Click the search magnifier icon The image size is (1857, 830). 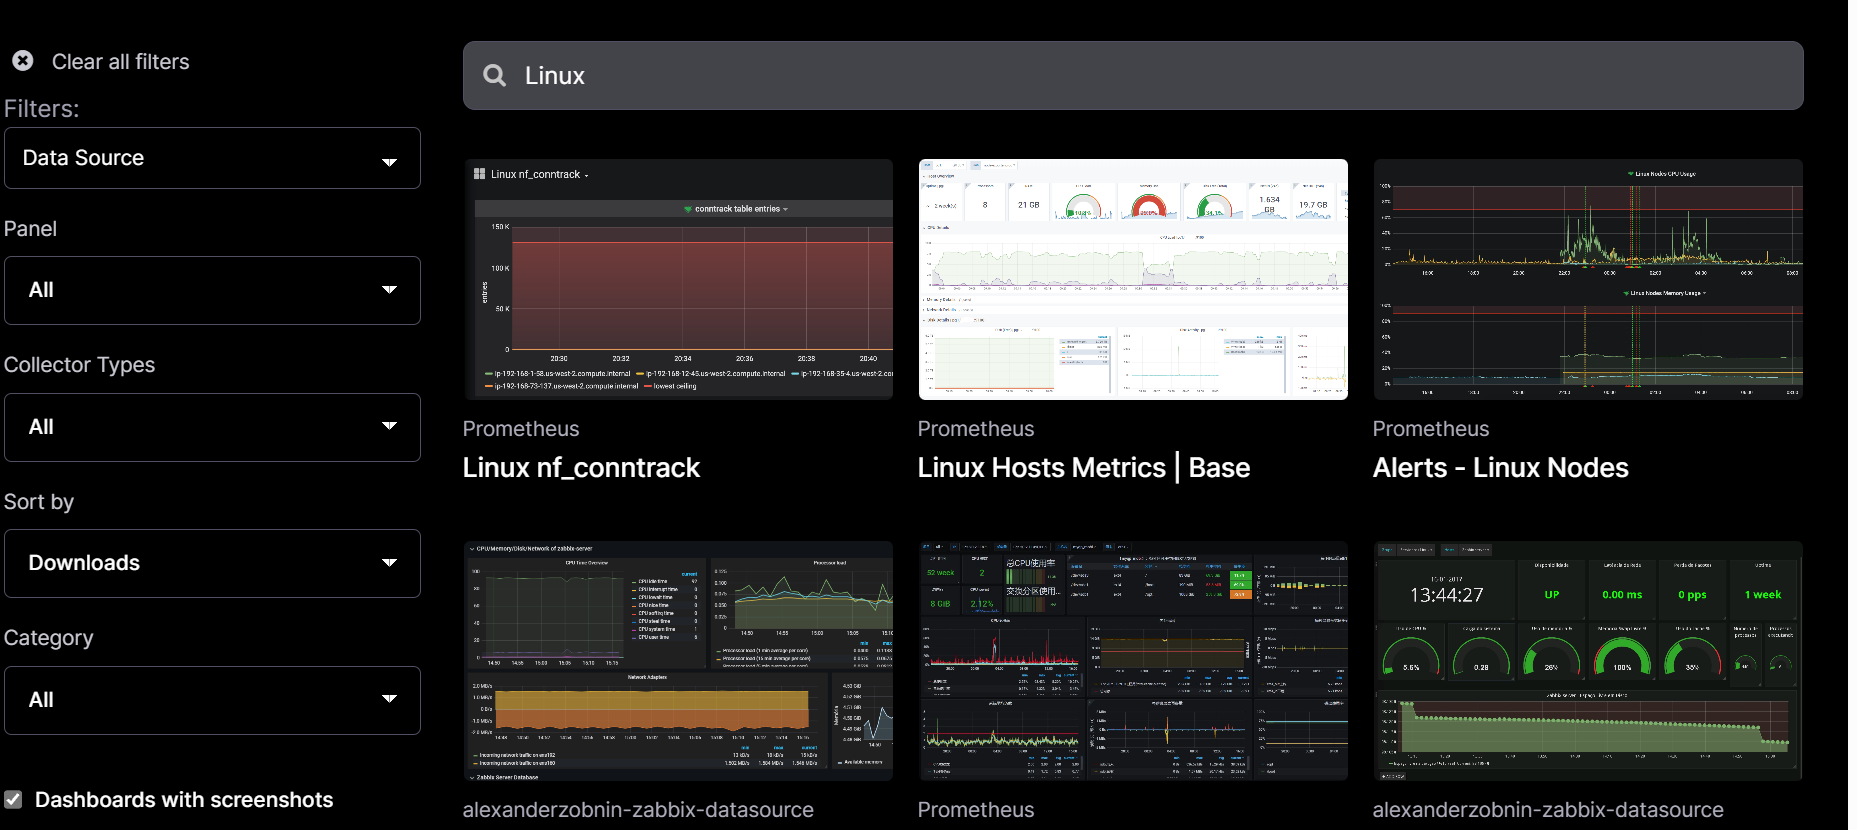point(494,75)
